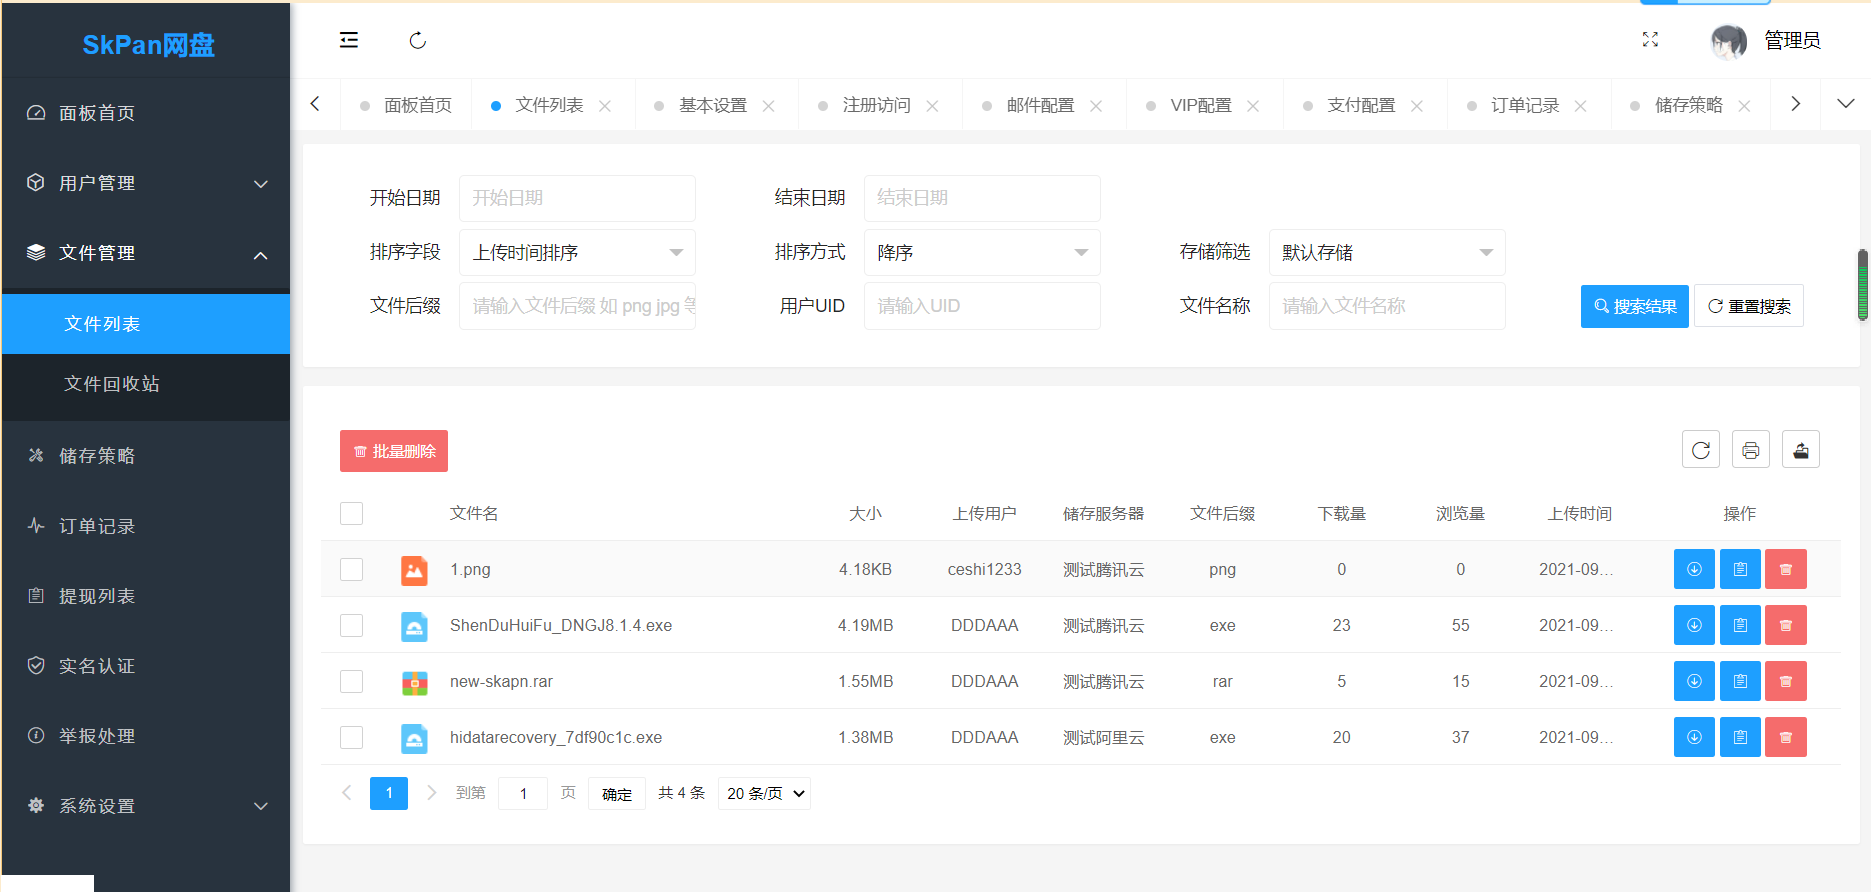Open the 排序字段 dropdown

coord(577,253)
